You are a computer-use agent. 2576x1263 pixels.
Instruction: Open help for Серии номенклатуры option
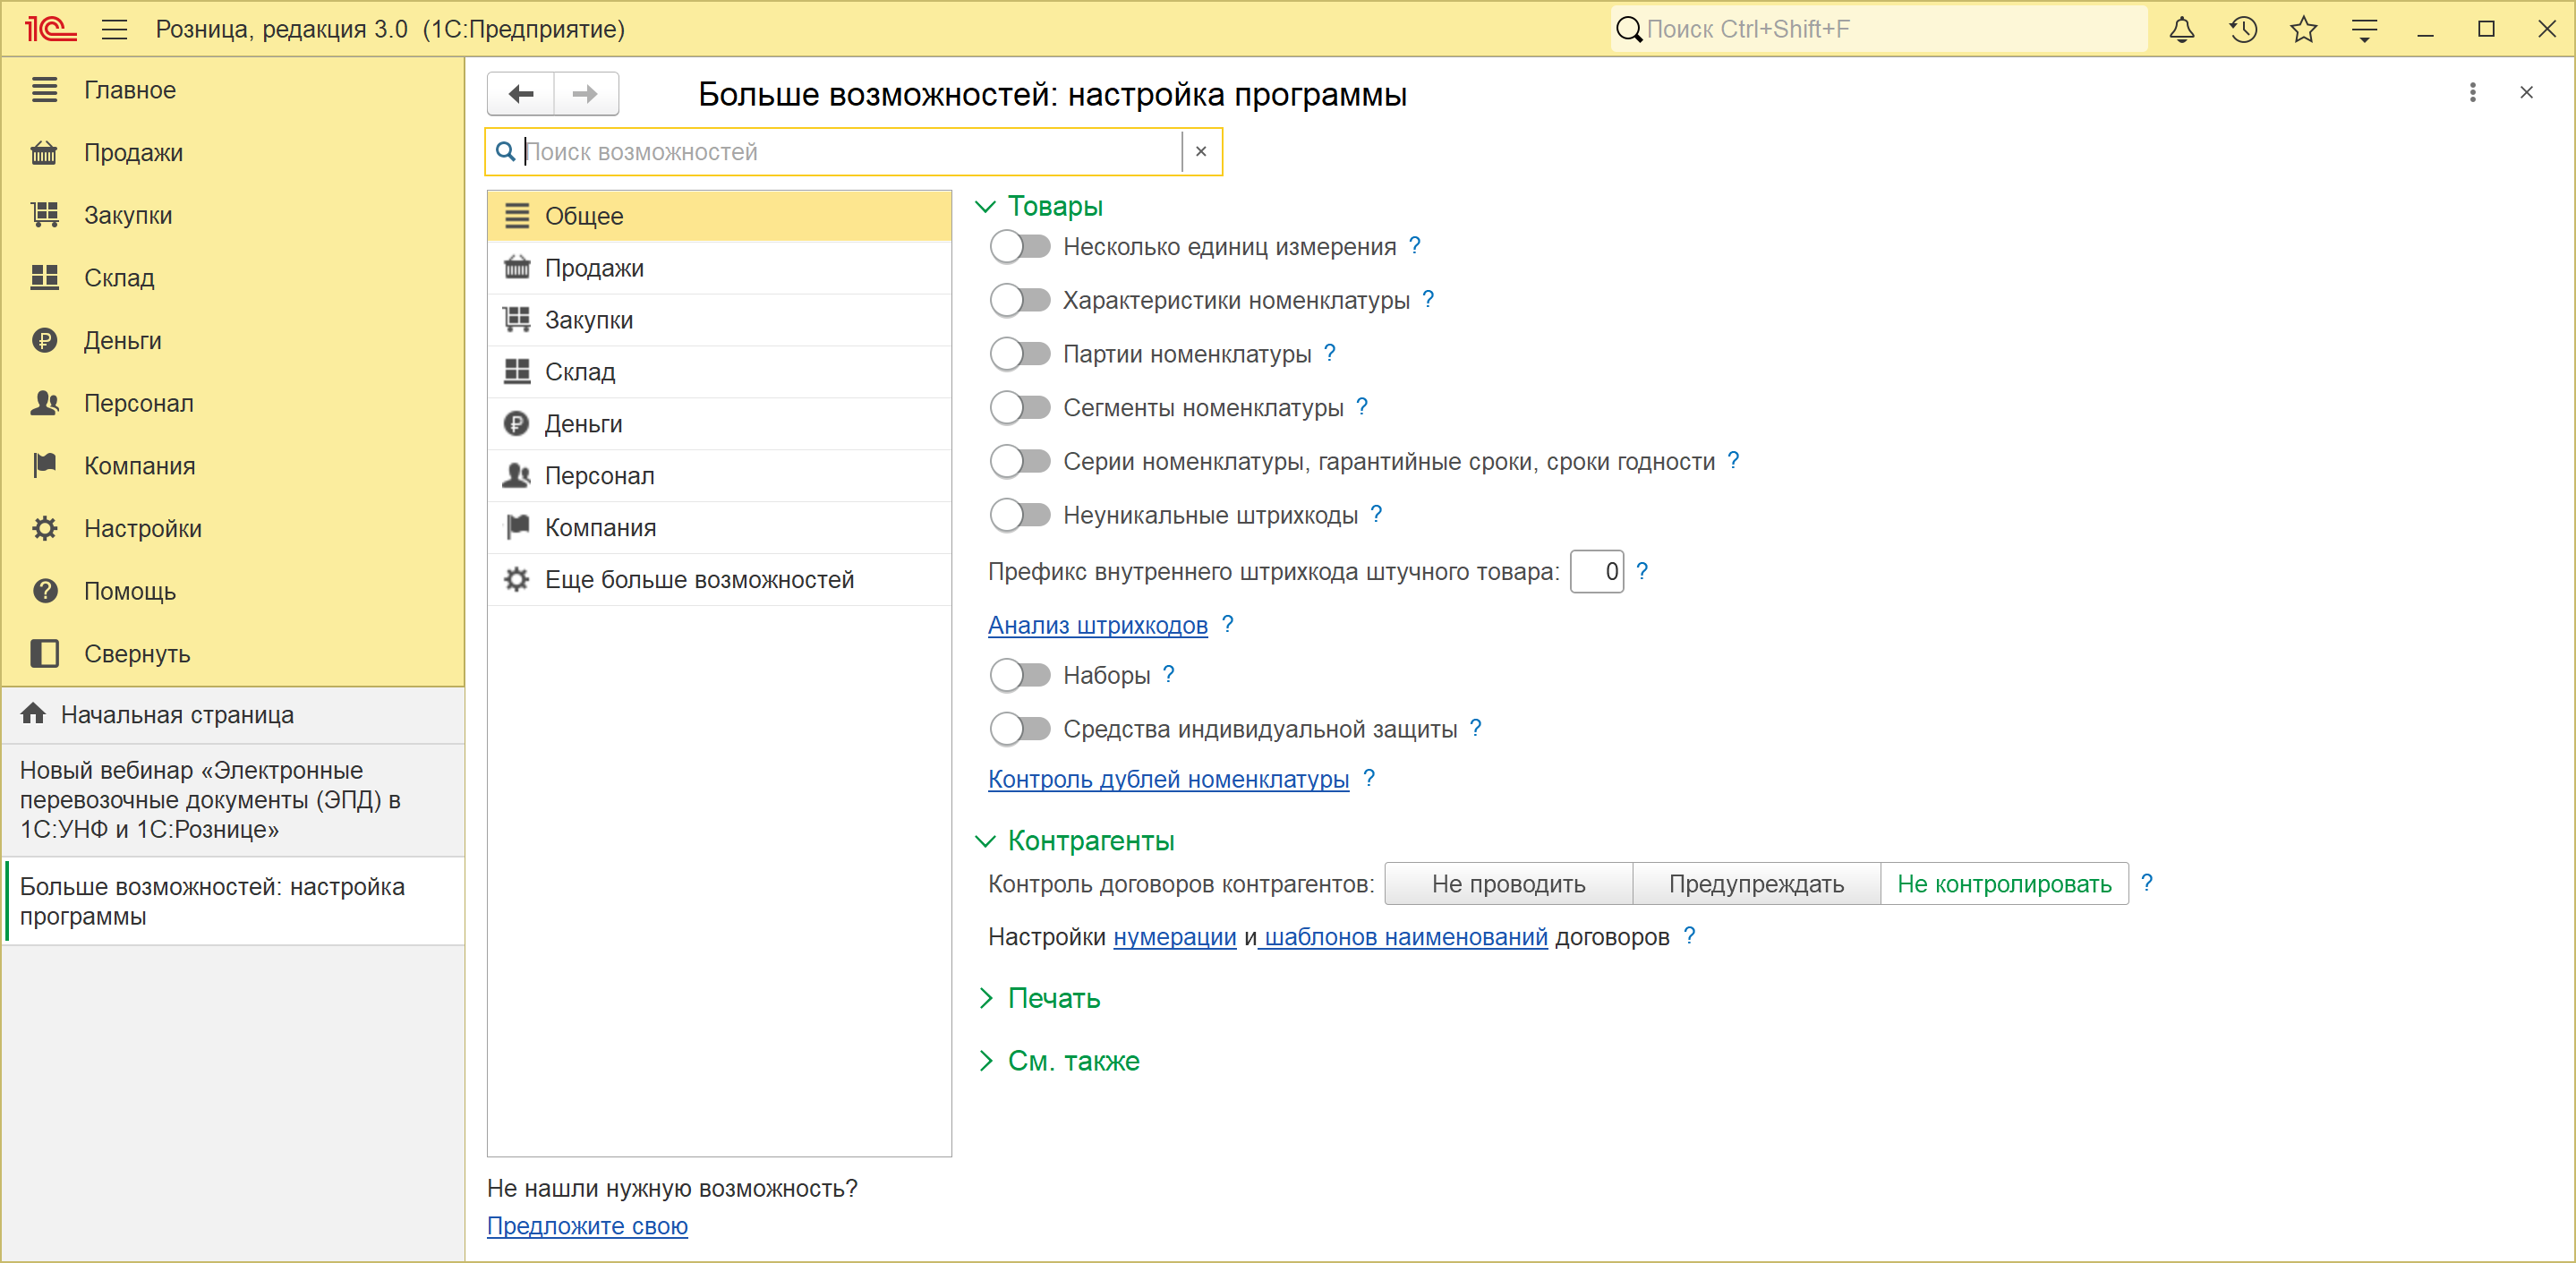[x=1733, y=460]
